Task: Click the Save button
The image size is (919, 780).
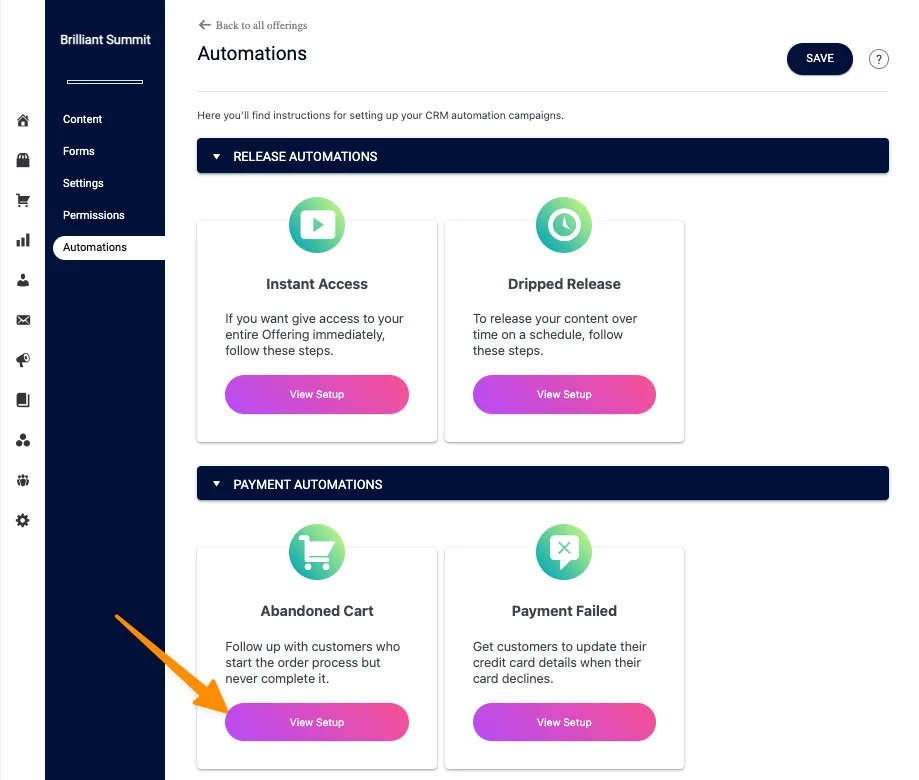Action: pos(819,59)
